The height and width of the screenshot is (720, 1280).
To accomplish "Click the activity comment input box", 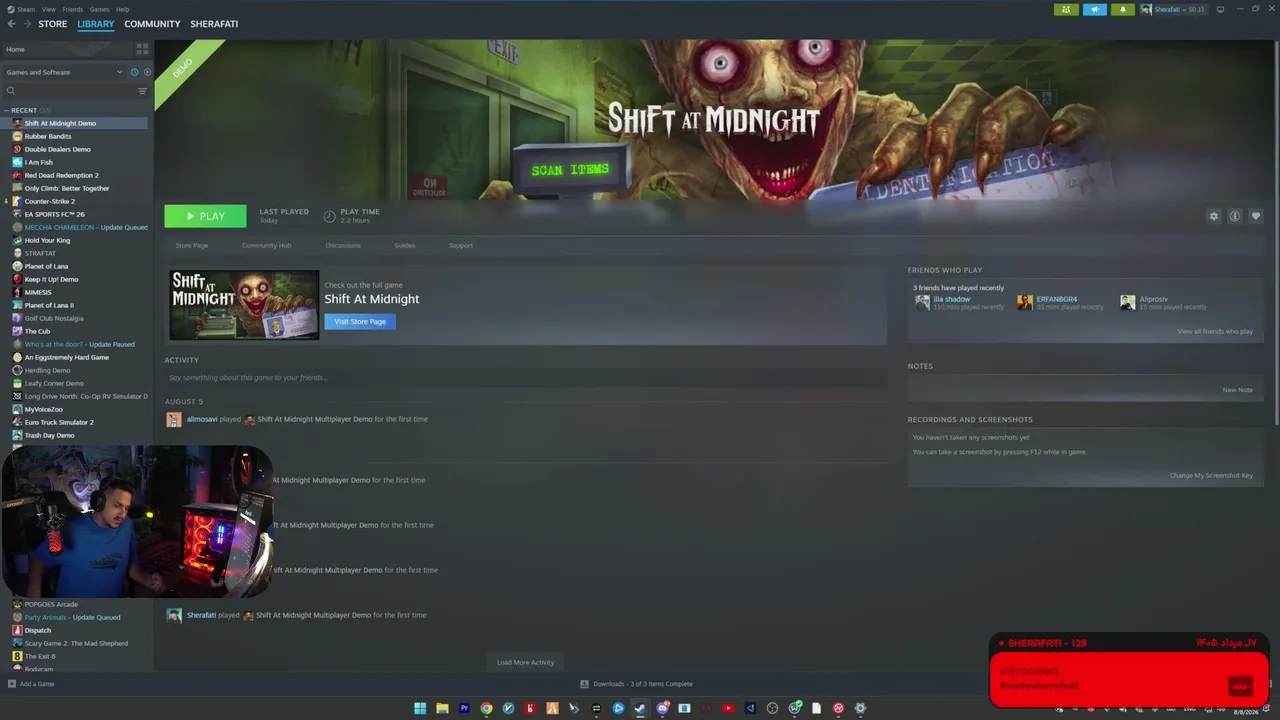I will coord(525,378).
